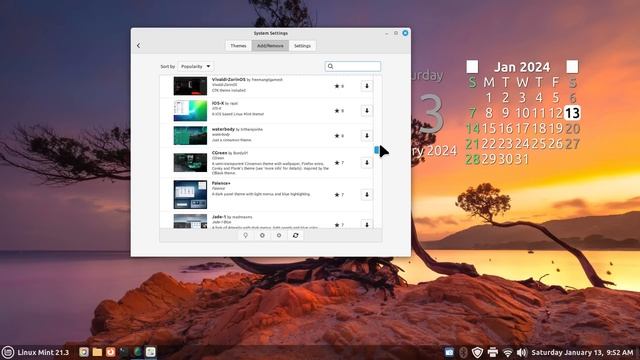Click the Sort by label
This screenshot has width=640, height=360.
[x=168, y=66]
